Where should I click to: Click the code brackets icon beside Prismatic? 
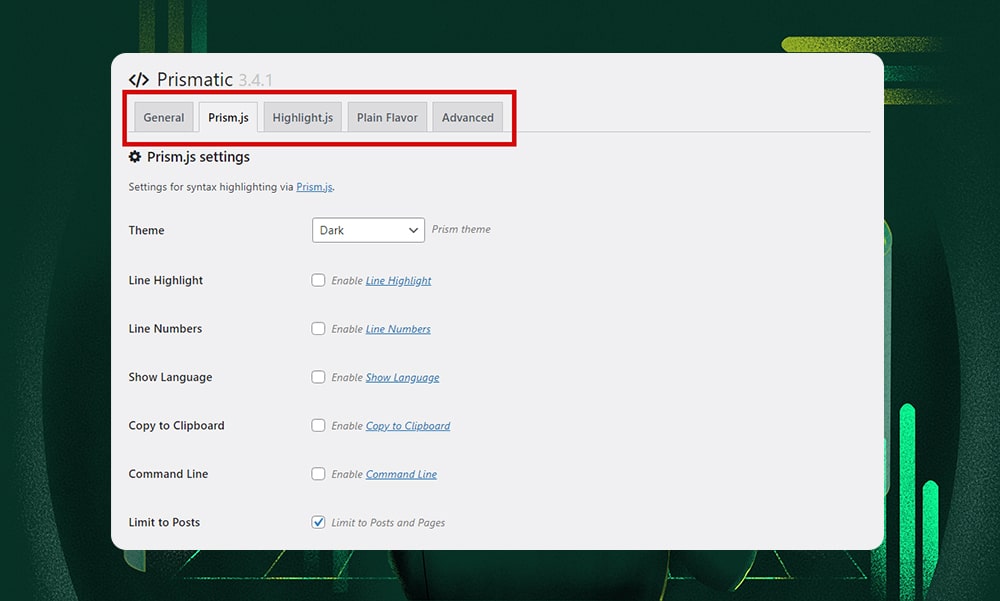138,79
